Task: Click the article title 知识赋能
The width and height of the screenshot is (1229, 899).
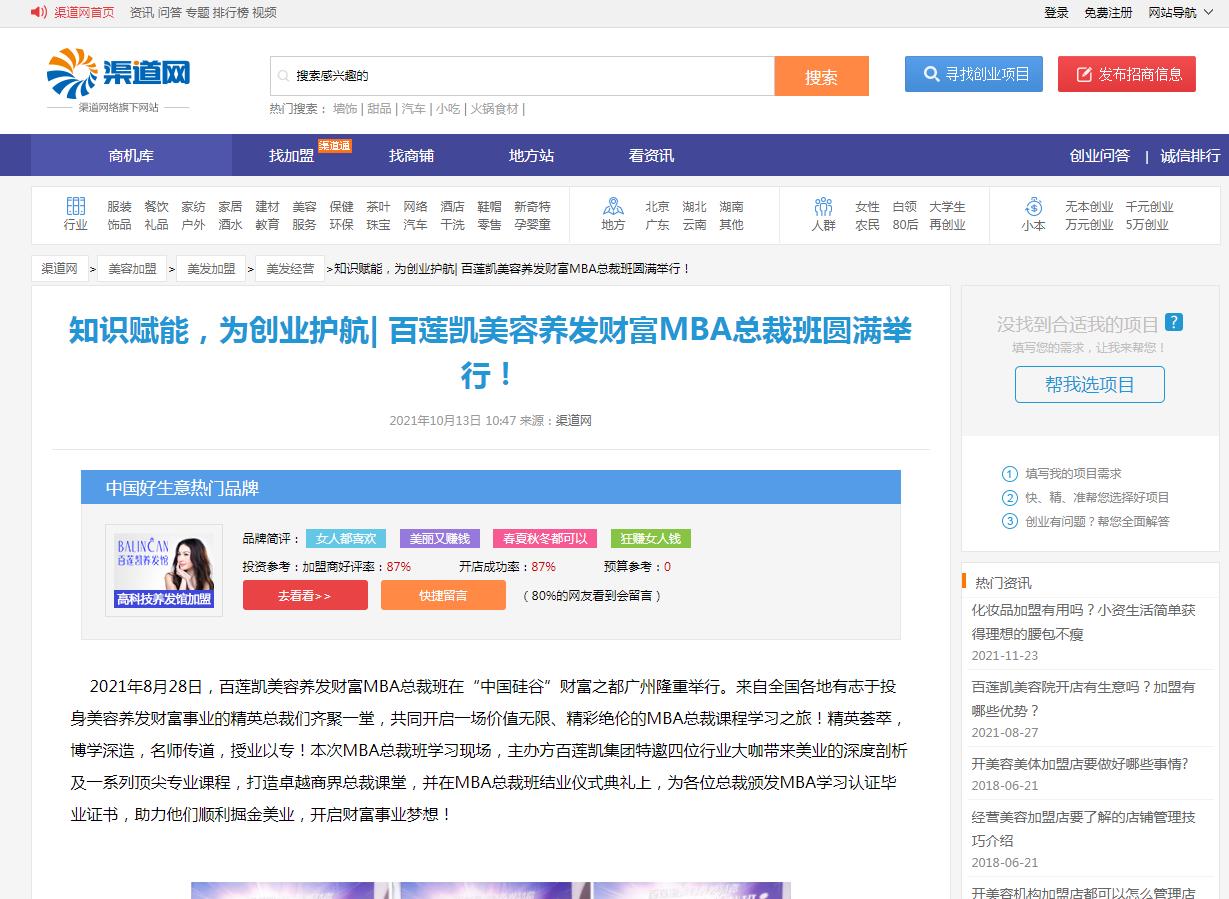Action: tap(490, 352)
